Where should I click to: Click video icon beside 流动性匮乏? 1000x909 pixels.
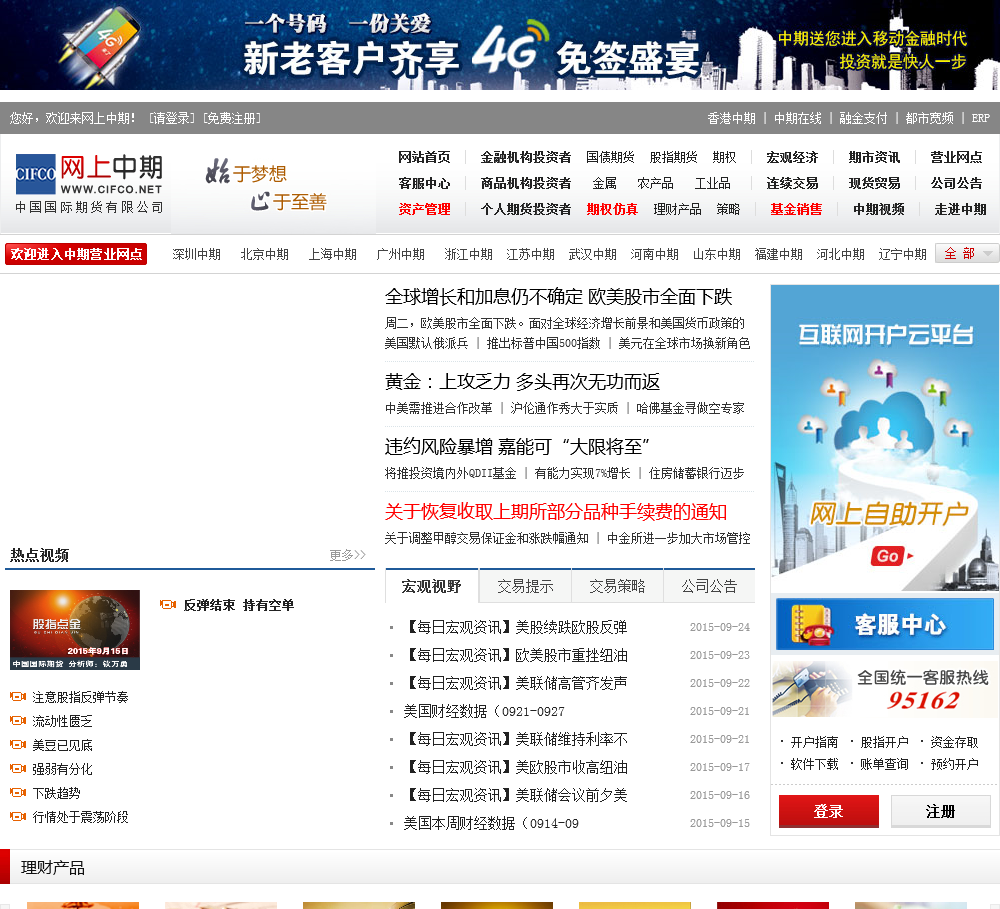tap(18, 721)
